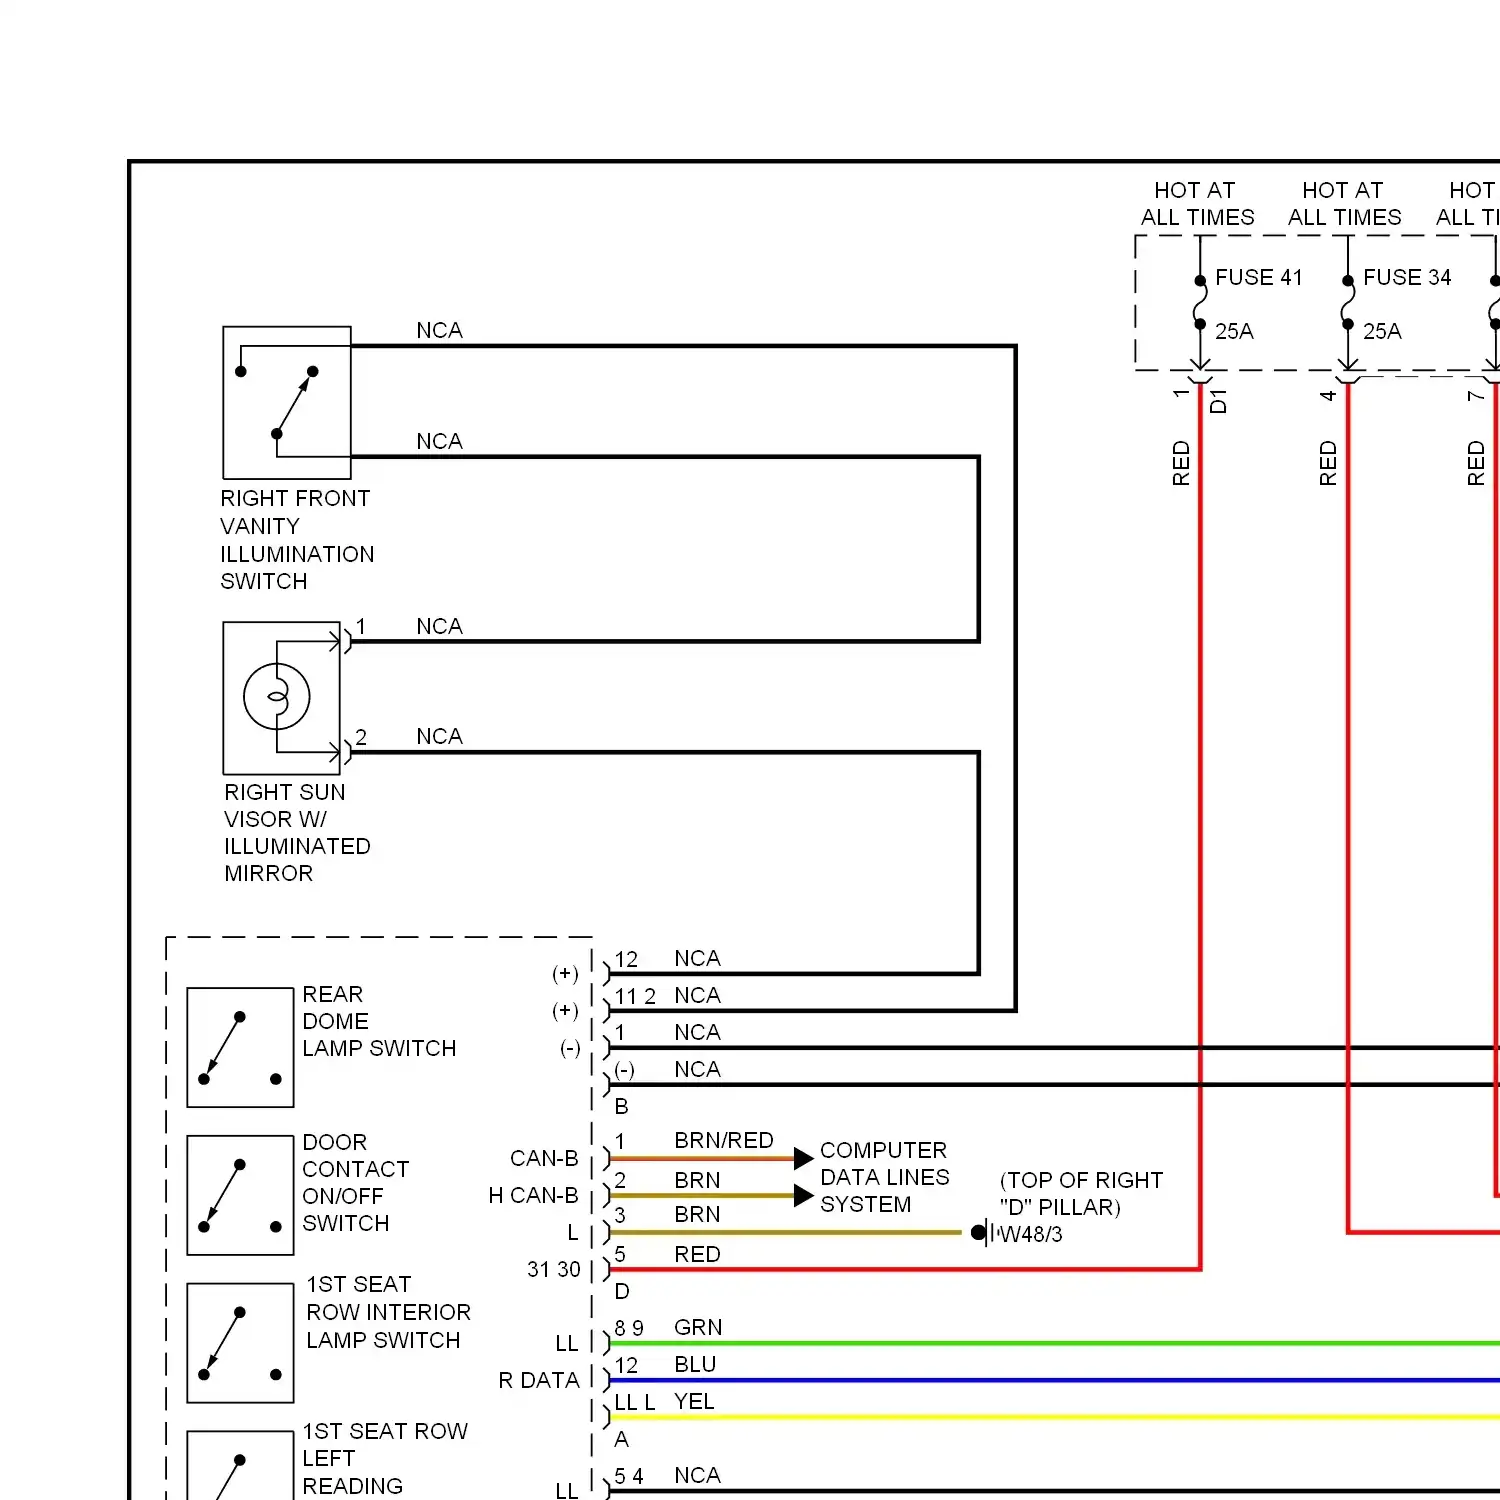Click the 'HOT AT ALL TIMES' text above Fuse 34

[1345, 204]
